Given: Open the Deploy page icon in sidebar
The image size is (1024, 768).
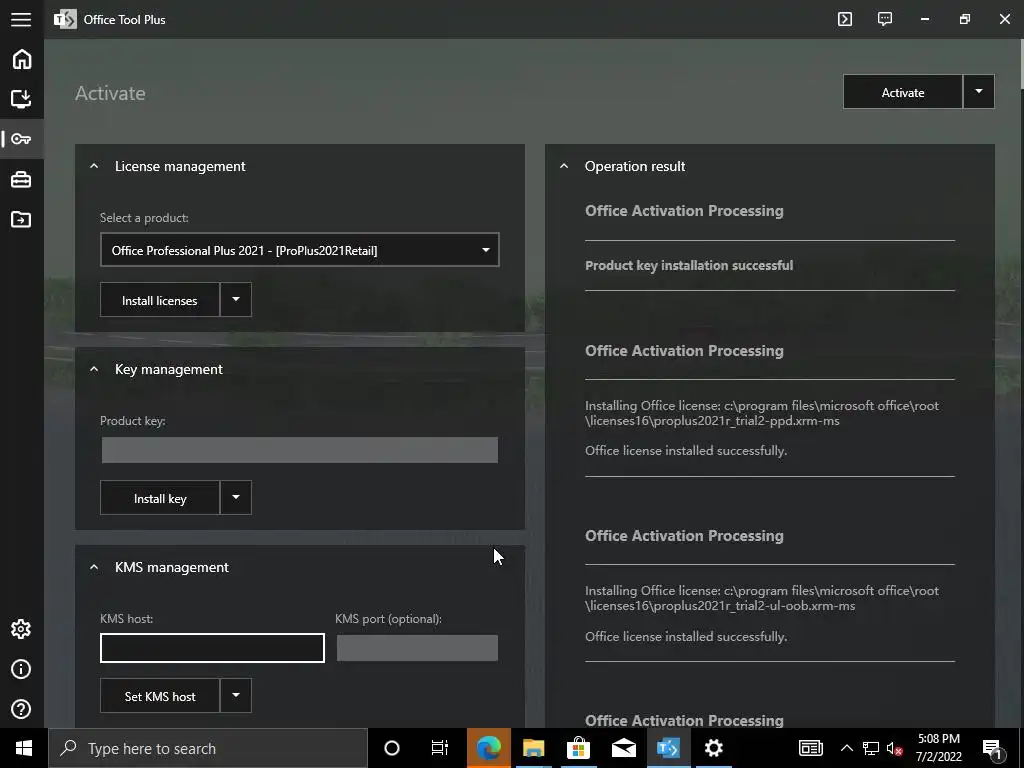Looking at the screenshot, I should click(22, 99).
